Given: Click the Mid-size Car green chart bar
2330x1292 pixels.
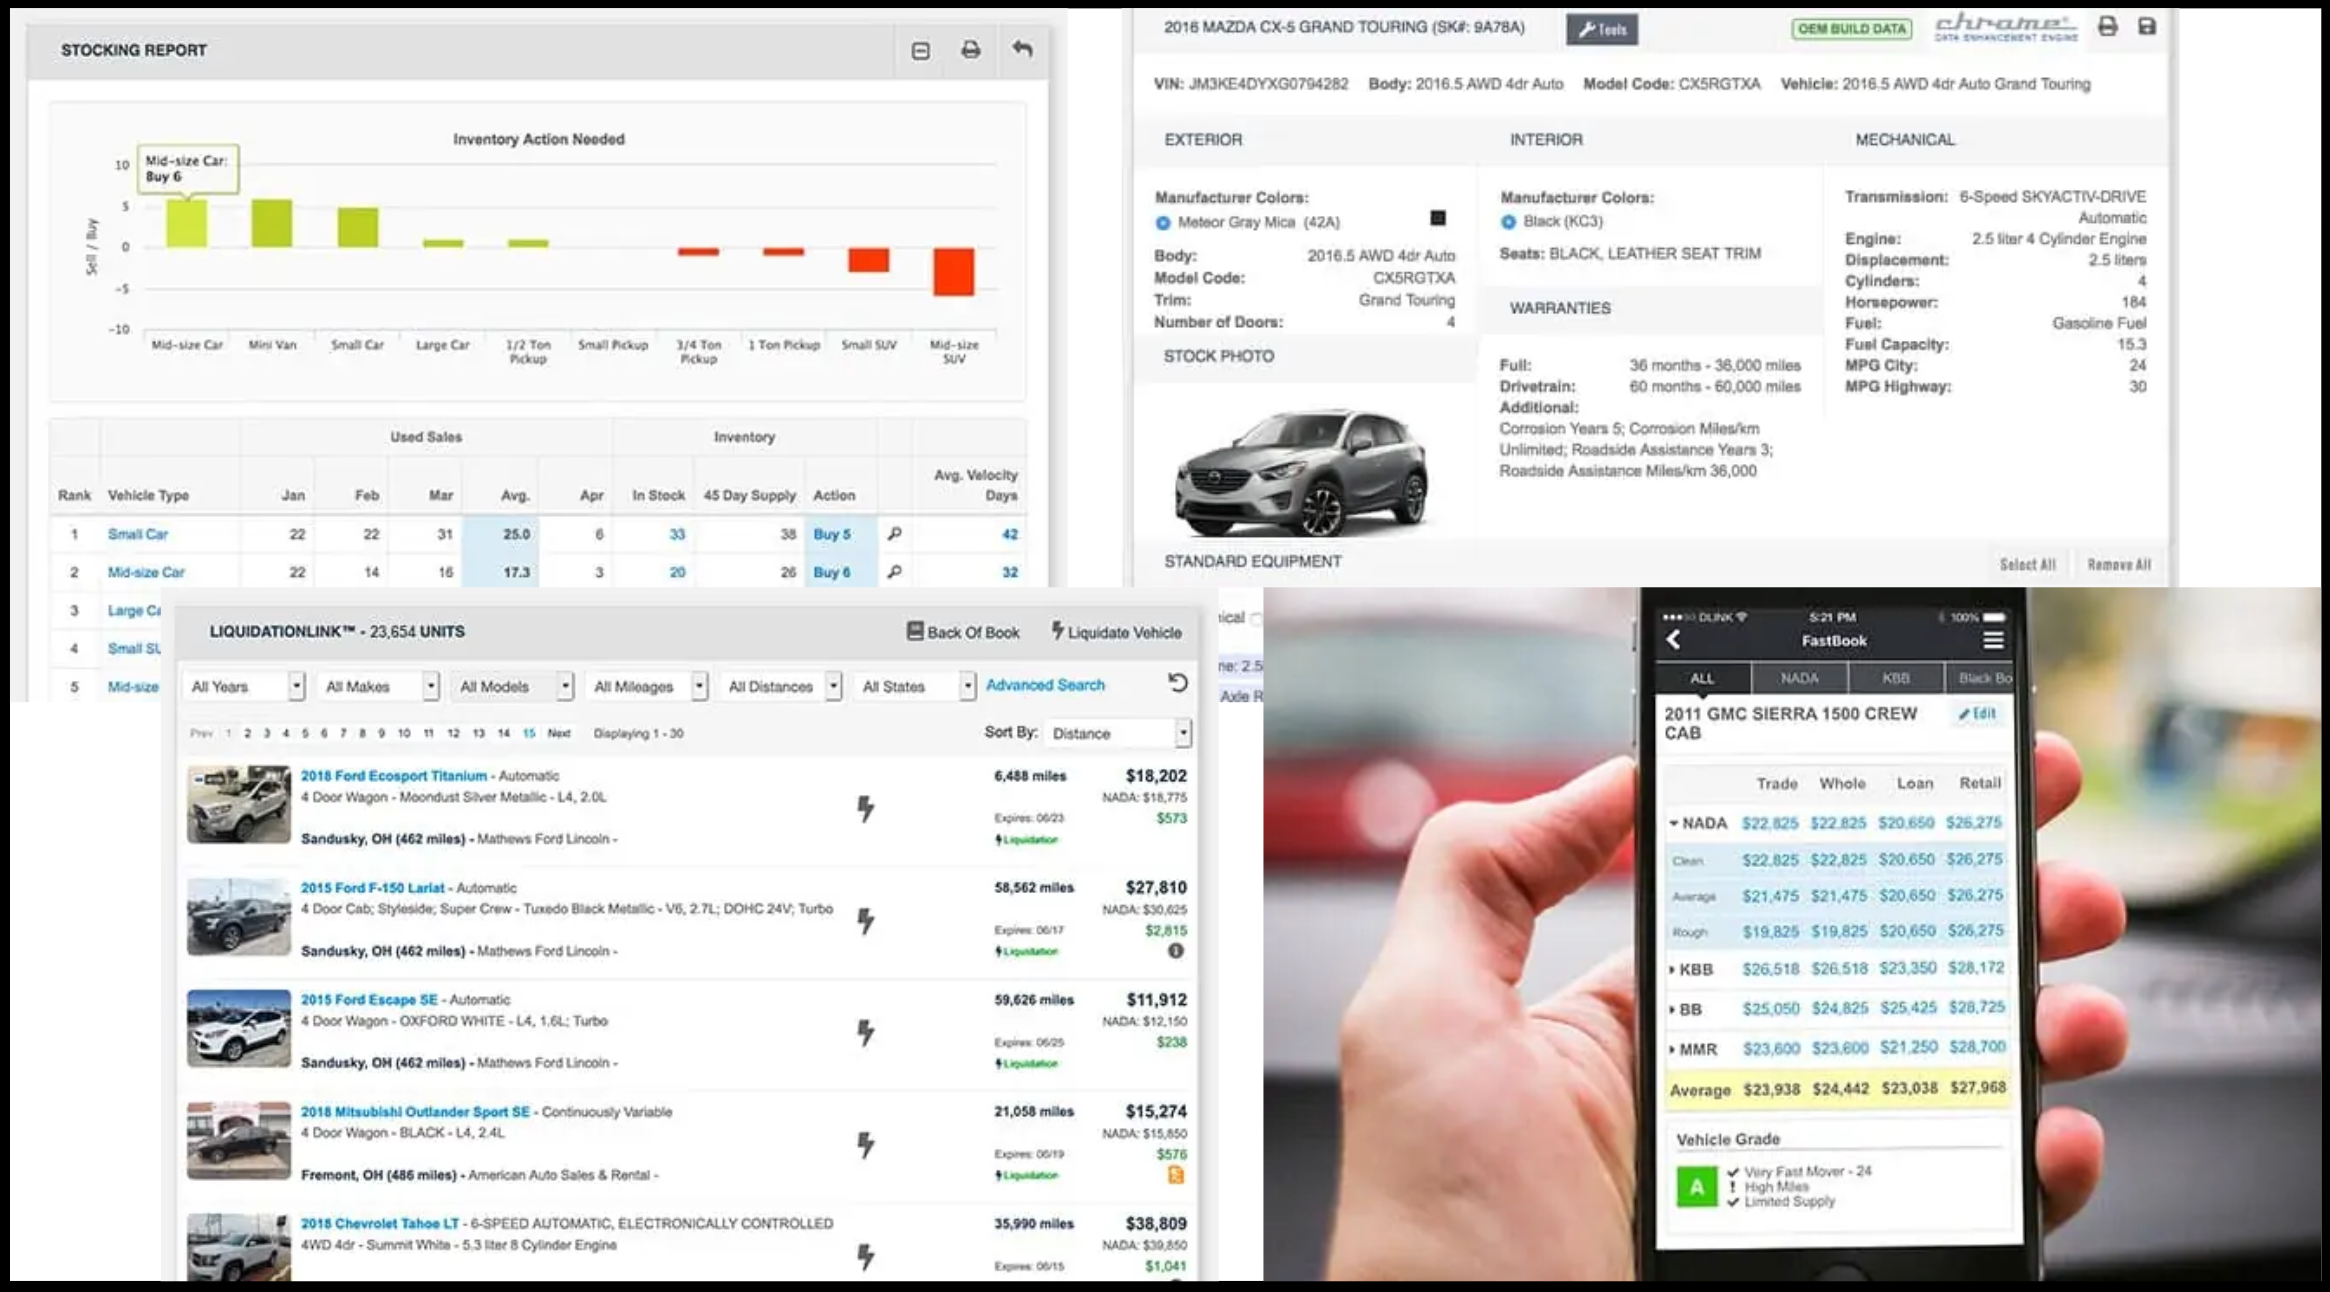Looking at the screenshot, I should [x=186, y=222].
